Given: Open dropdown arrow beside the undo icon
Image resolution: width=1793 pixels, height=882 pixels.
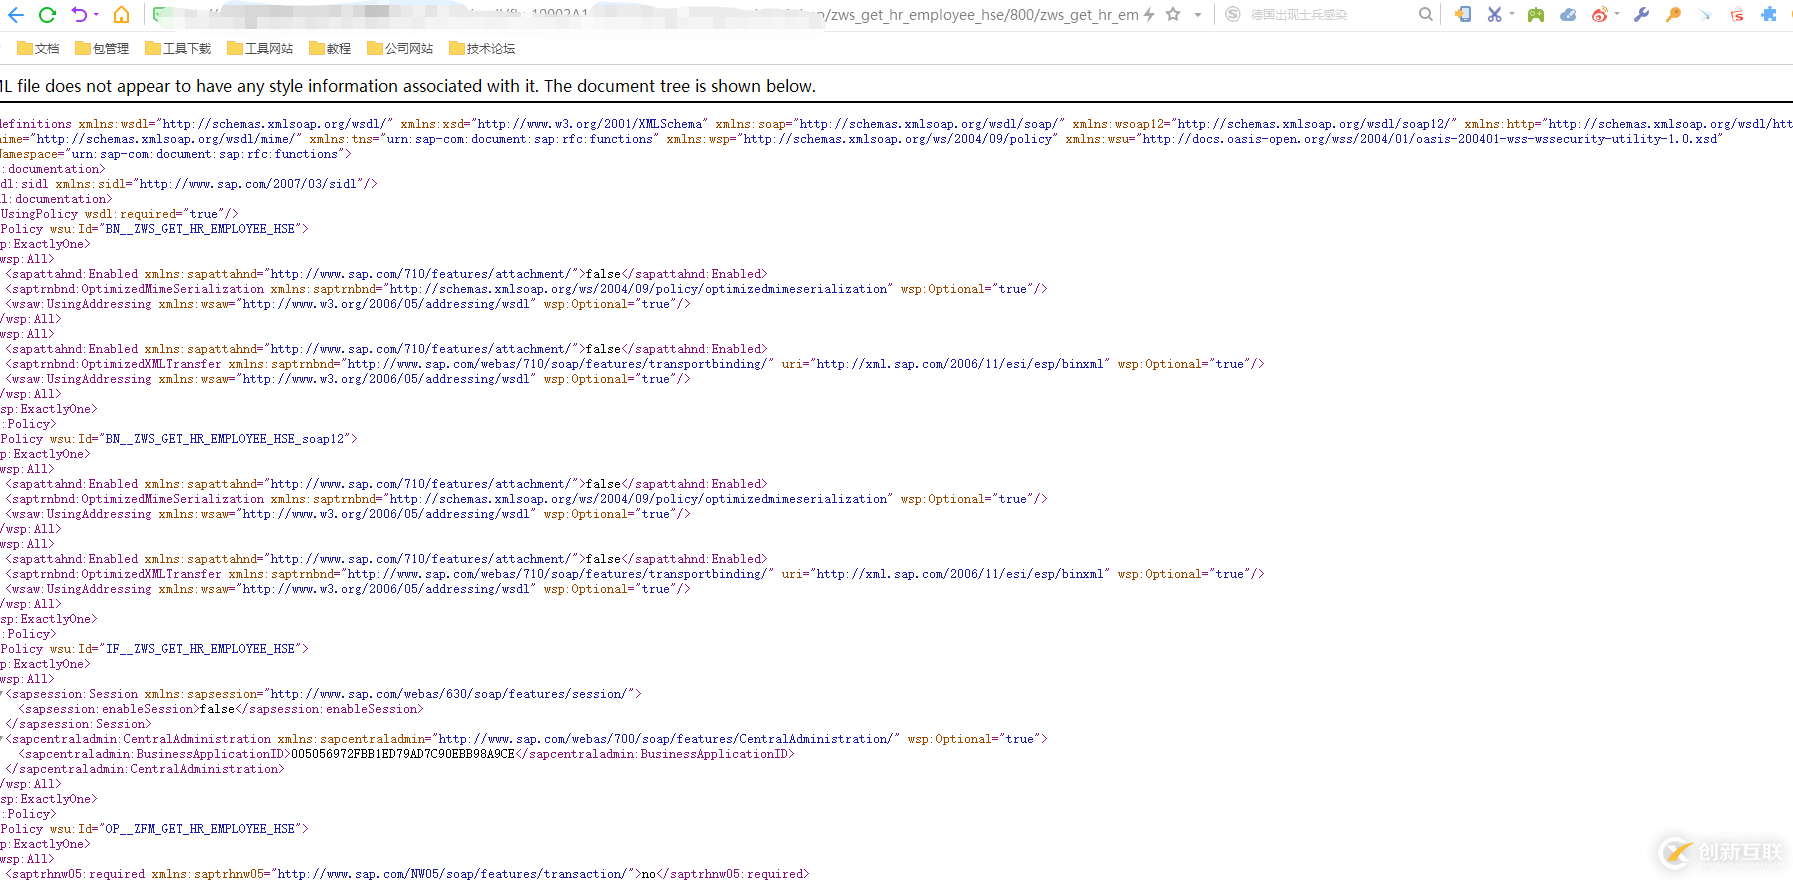Looking at the screenshot, I should click(x=96, y=15).
